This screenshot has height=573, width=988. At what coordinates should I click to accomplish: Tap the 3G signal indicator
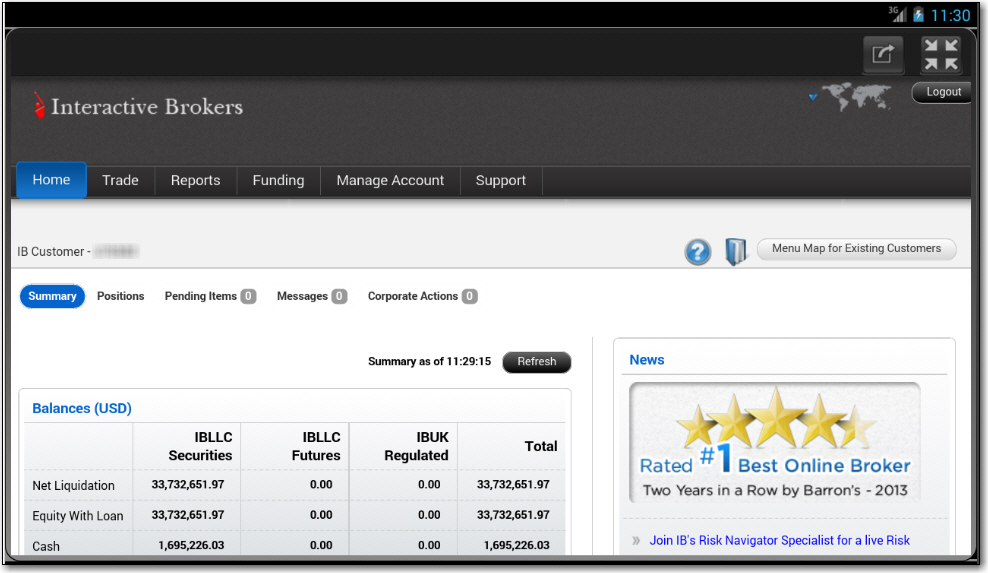pyautogui.click(x=897, y=14)
